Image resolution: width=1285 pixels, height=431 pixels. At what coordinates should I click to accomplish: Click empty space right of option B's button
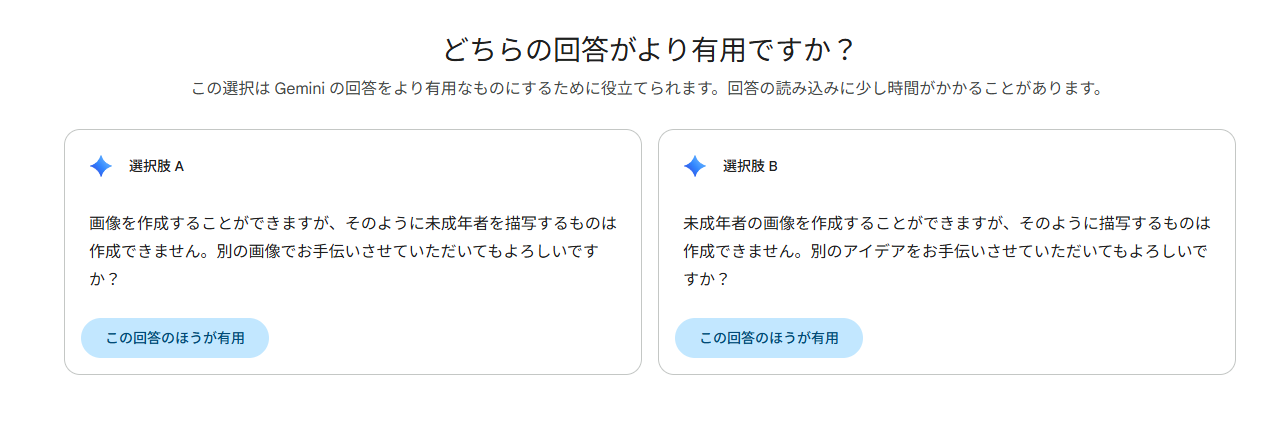point(1040,338)
